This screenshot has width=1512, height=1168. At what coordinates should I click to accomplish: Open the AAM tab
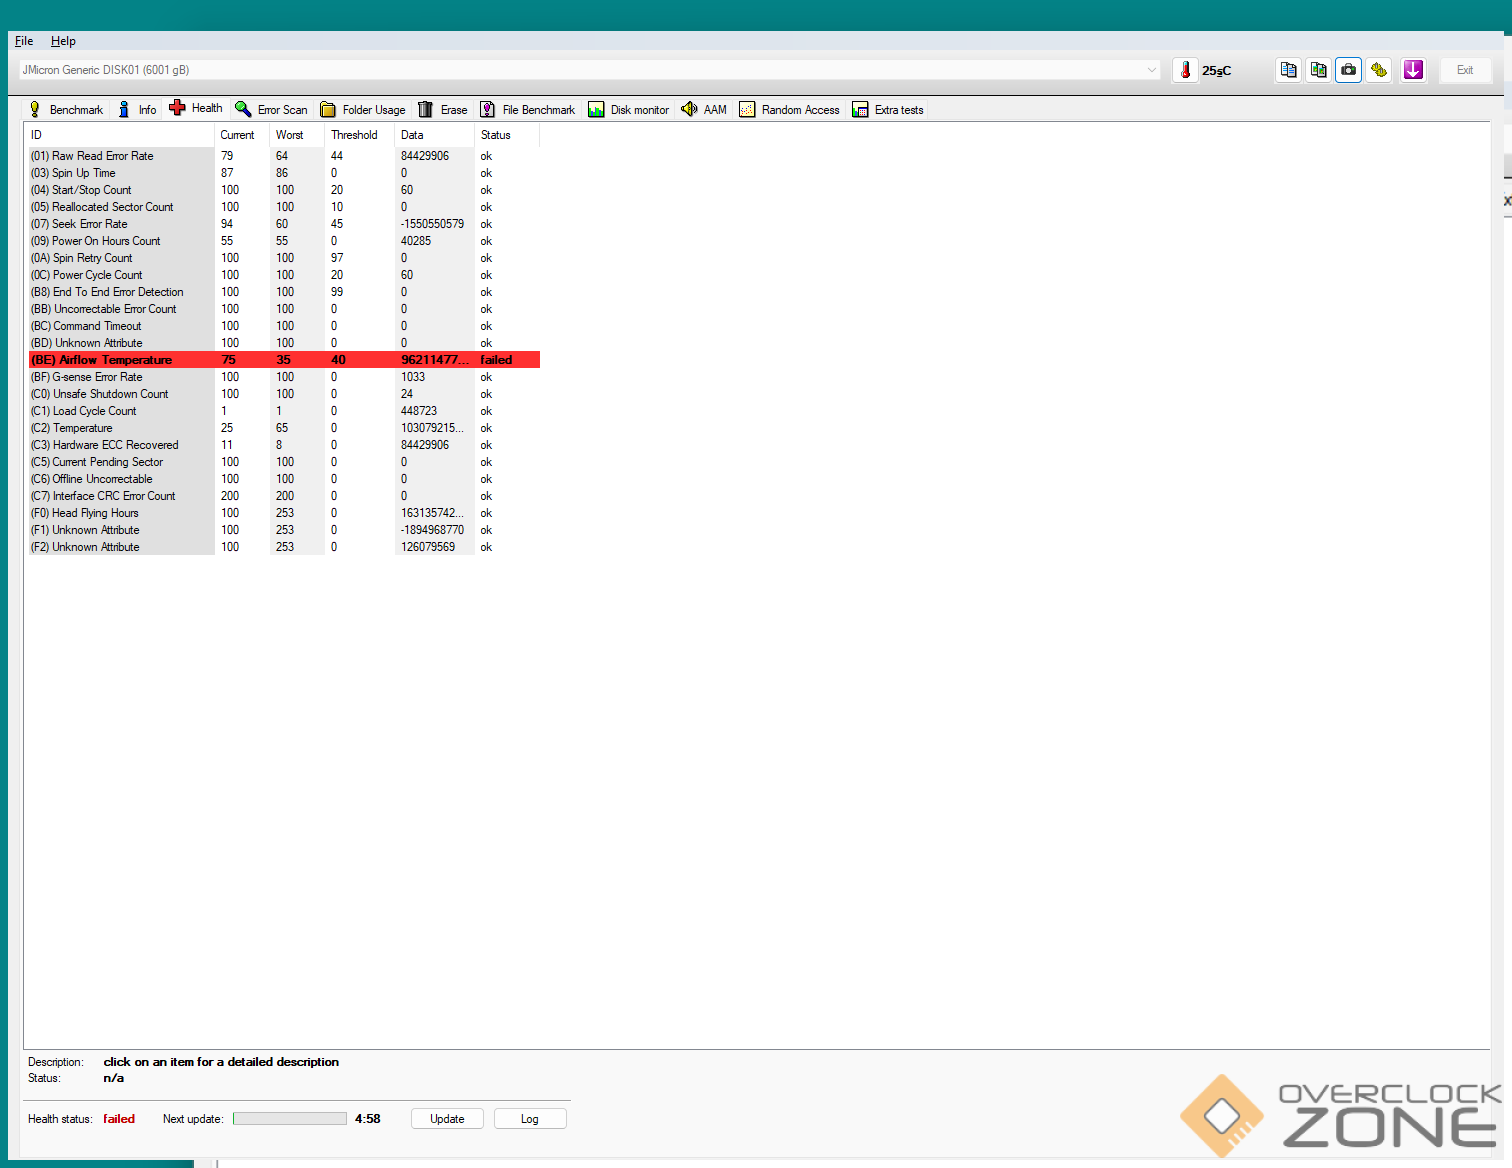coord(704,110)
